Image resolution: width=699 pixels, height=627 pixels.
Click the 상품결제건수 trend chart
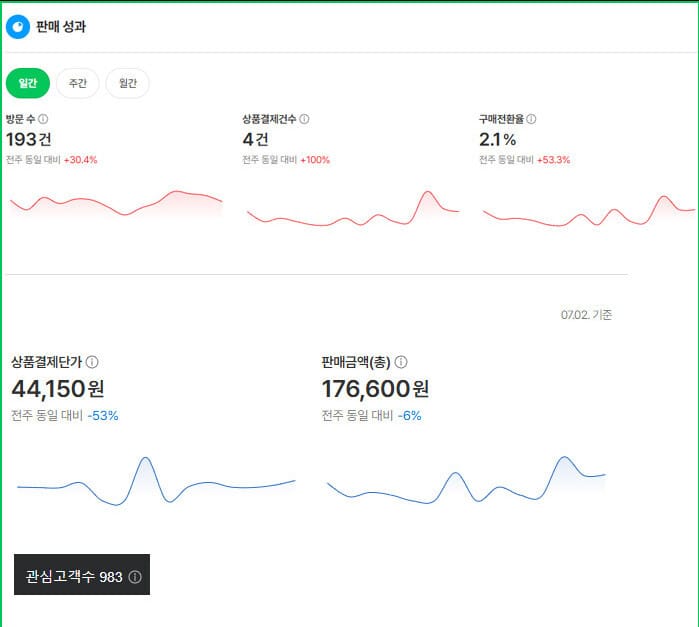click(353, 209)
